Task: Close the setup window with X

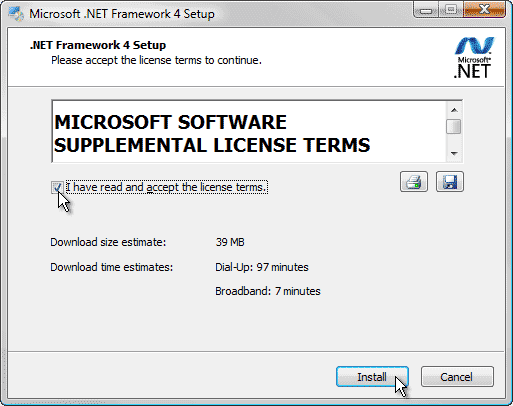Action: 484,10
